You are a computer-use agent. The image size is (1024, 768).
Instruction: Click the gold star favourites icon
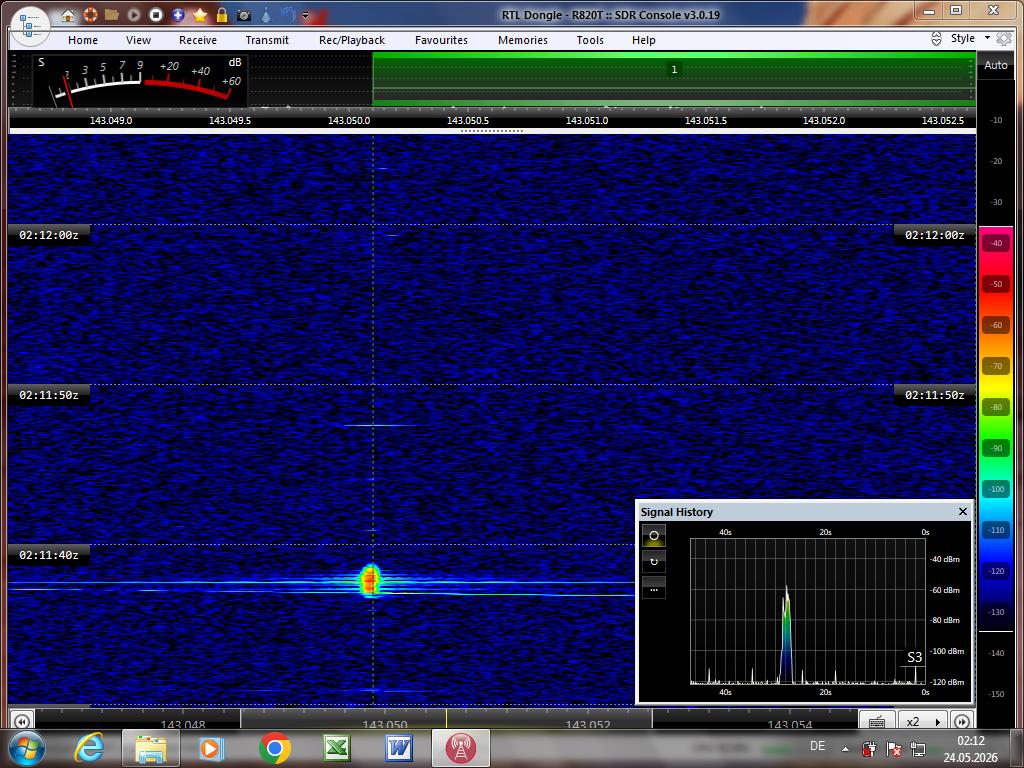click(200, 15)
